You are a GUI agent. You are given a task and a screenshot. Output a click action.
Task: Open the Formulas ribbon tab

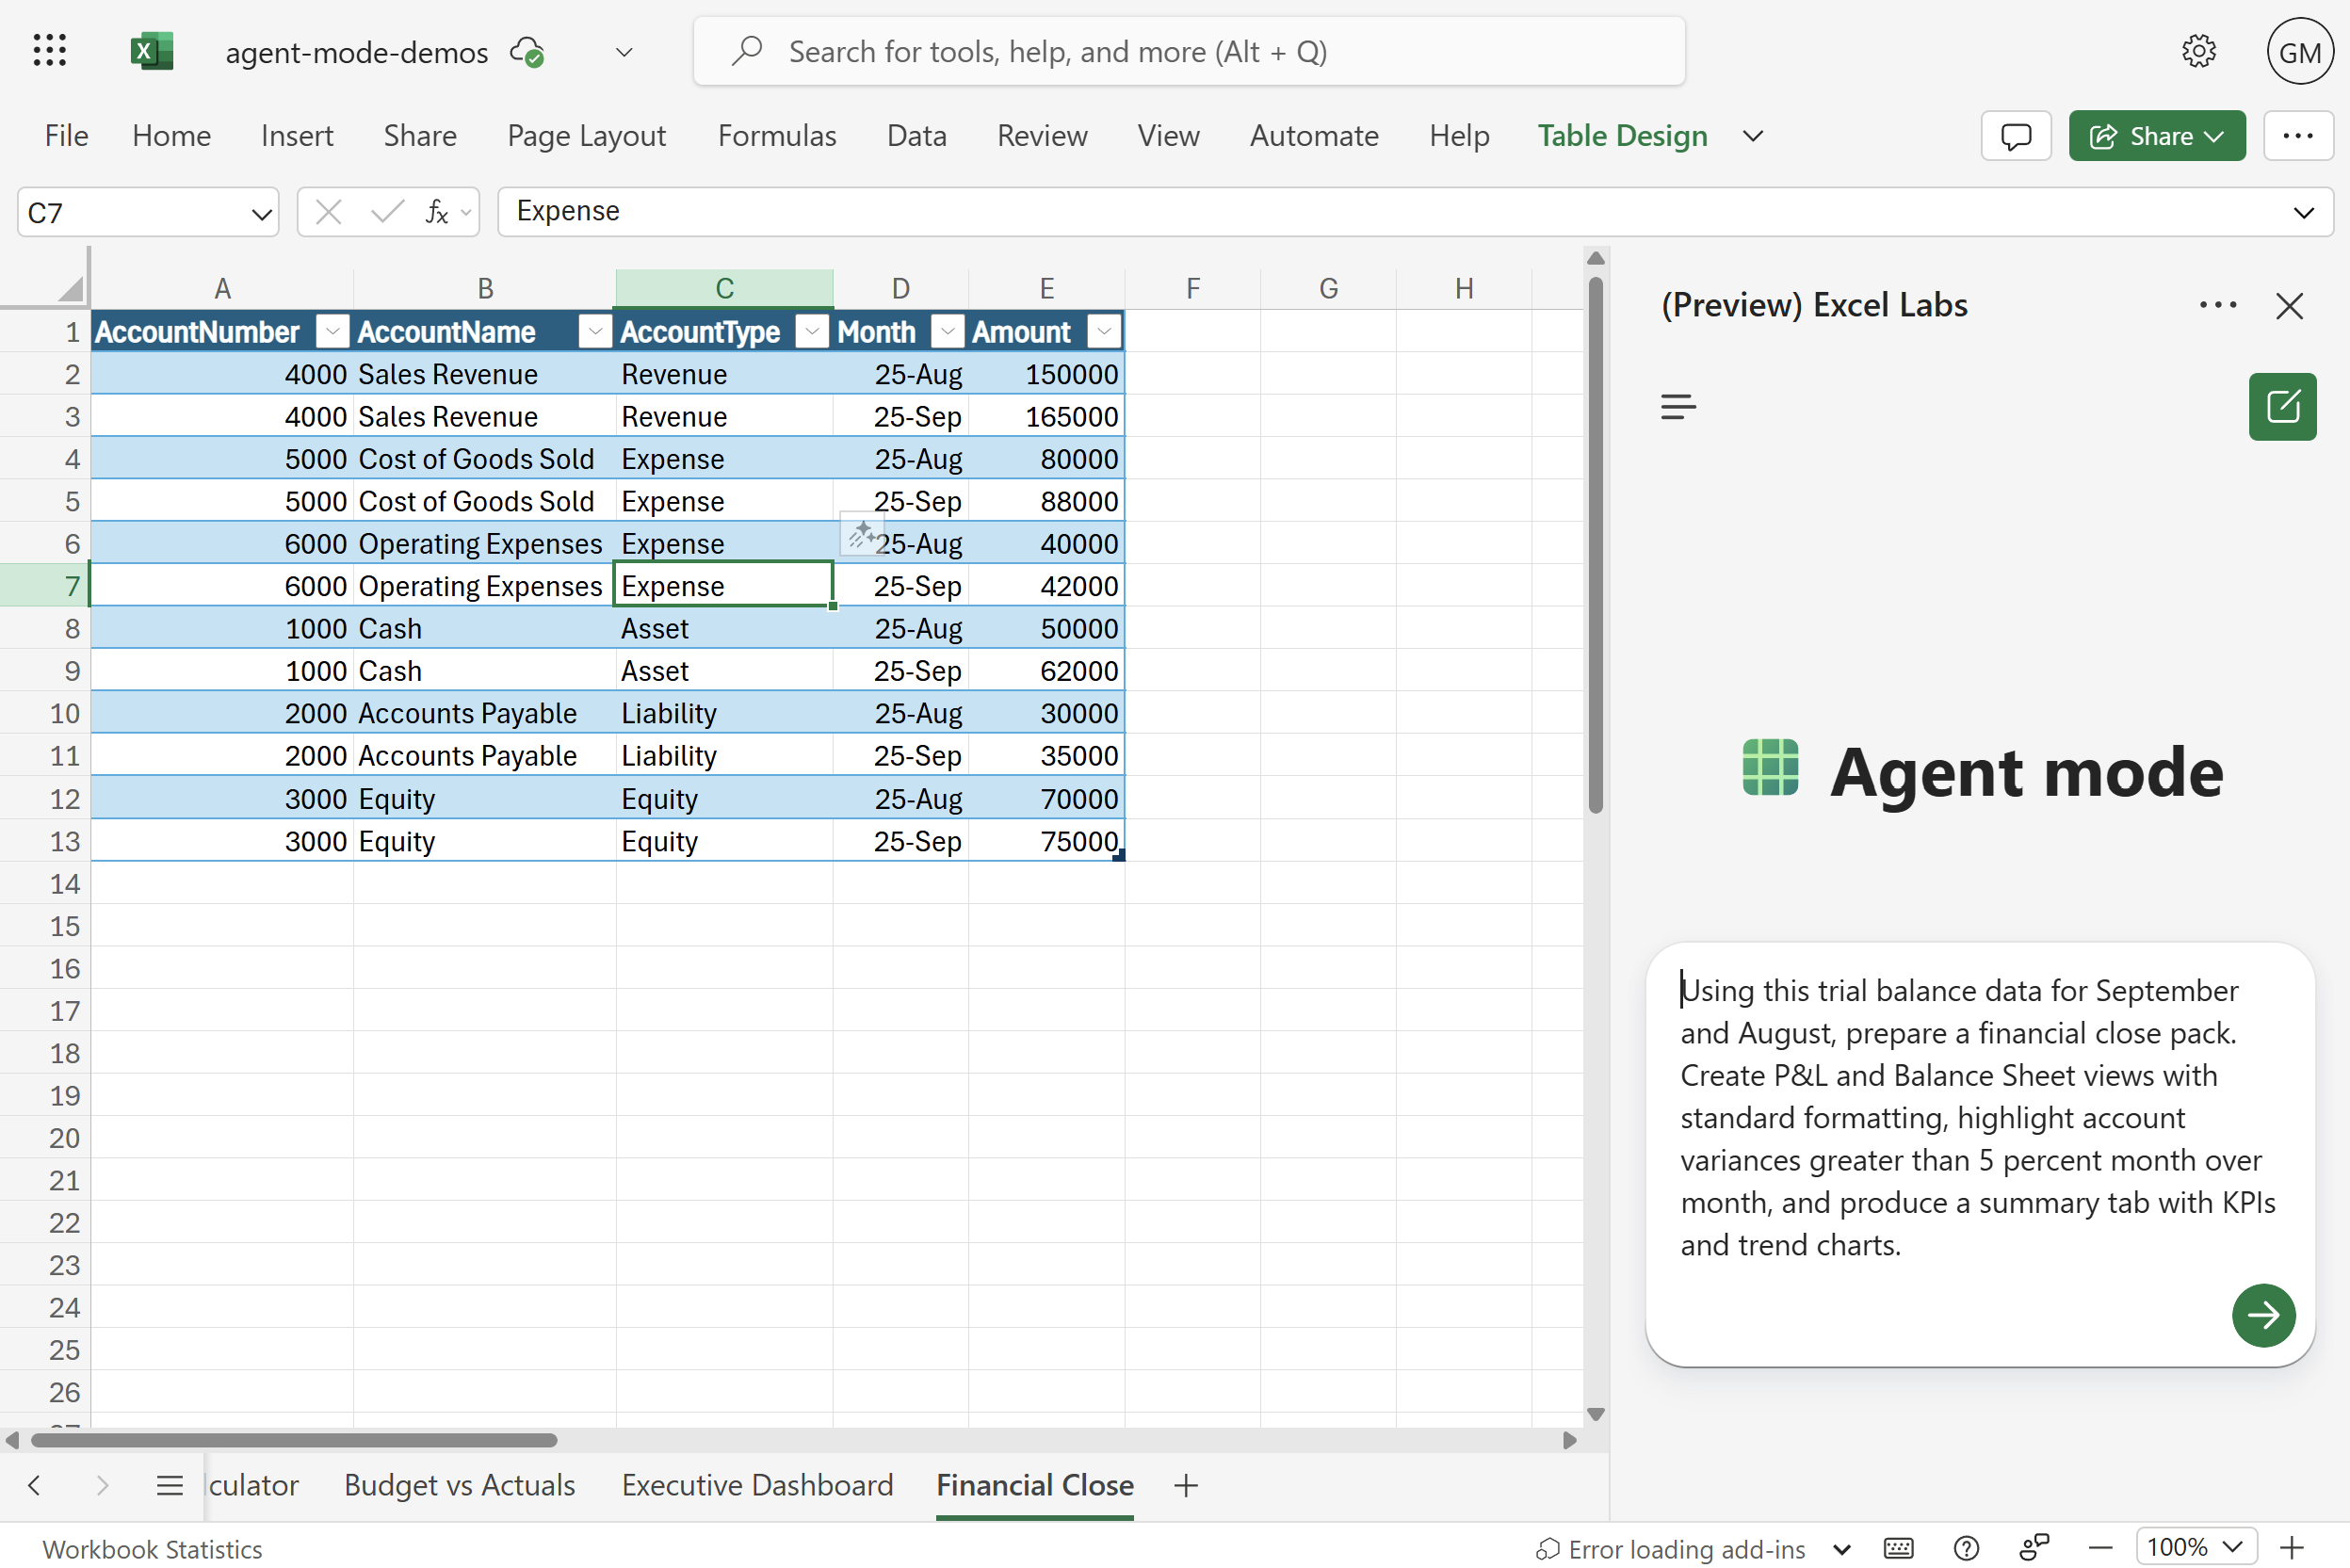[776, 136]
